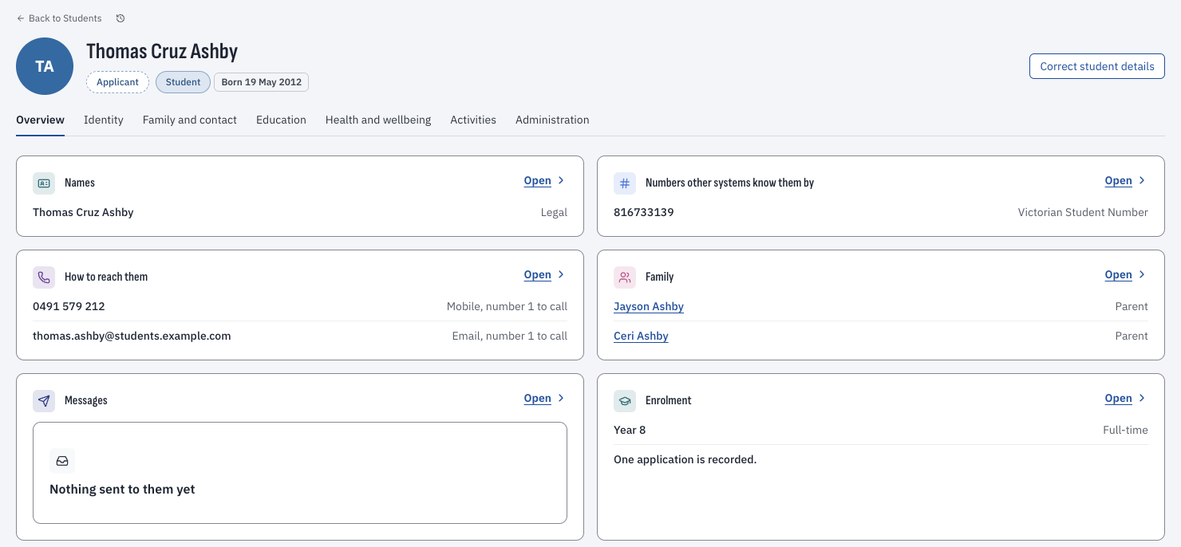Click the hash icon for Numbers card
The height and width of the screenshot is (547, 1181).
[x=624, y=183]
